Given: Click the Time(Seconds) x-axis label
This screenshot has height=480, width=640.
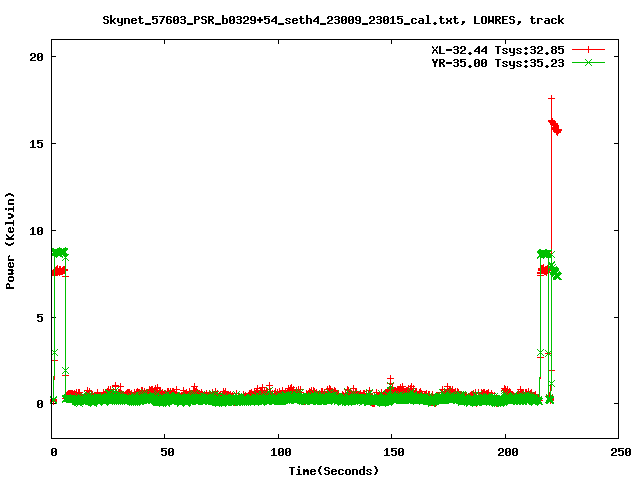Looking at the screenshot, I should click(334, 470).
